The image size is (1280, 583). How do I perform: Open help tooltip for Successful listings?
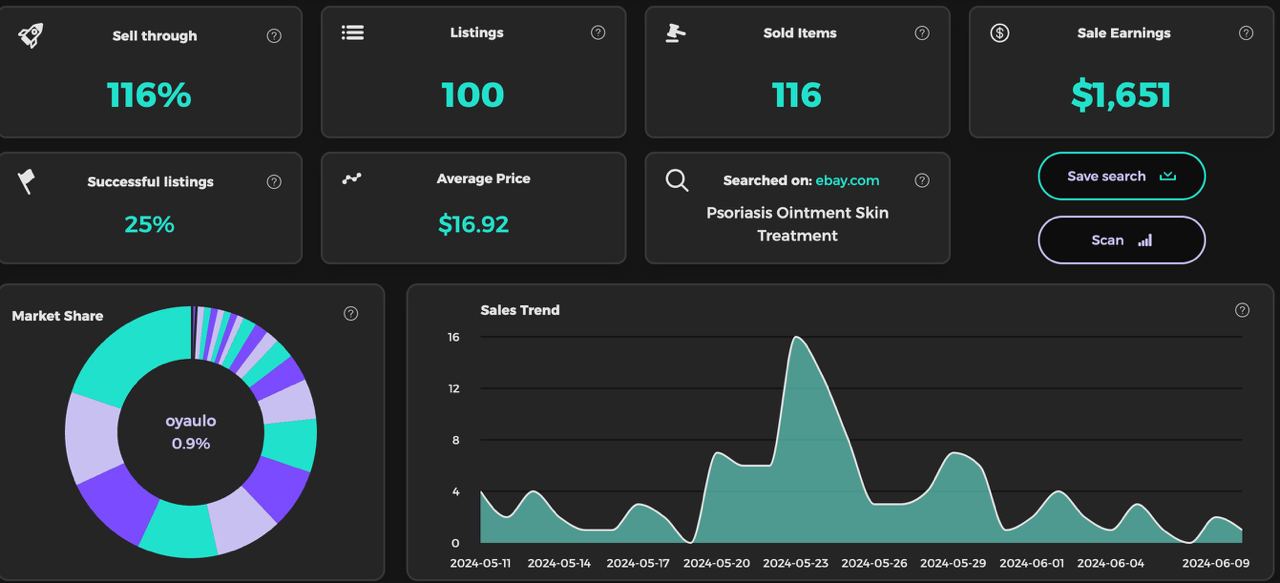[x=274, y=182]
